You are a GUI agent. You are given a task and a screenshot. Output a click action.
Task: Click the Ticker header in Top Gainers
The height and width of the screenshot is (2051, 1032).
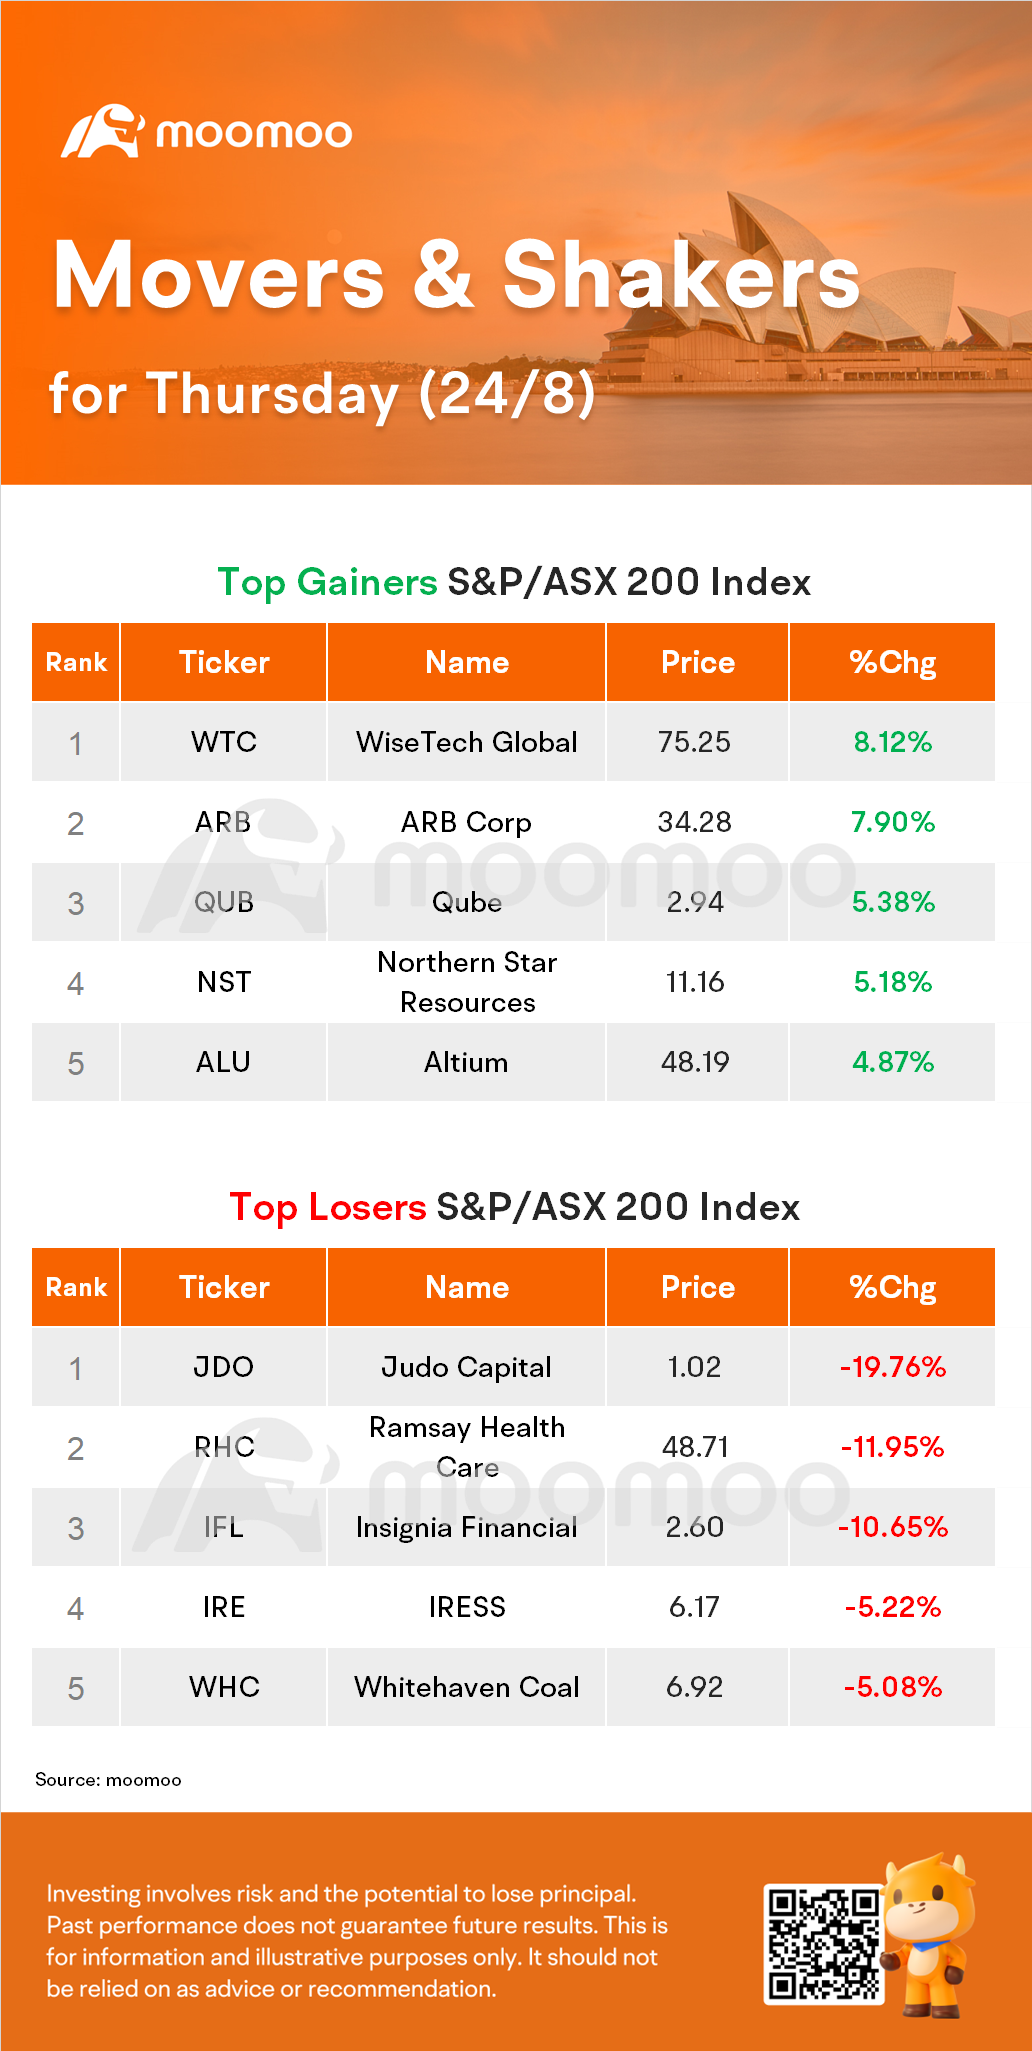224,662
